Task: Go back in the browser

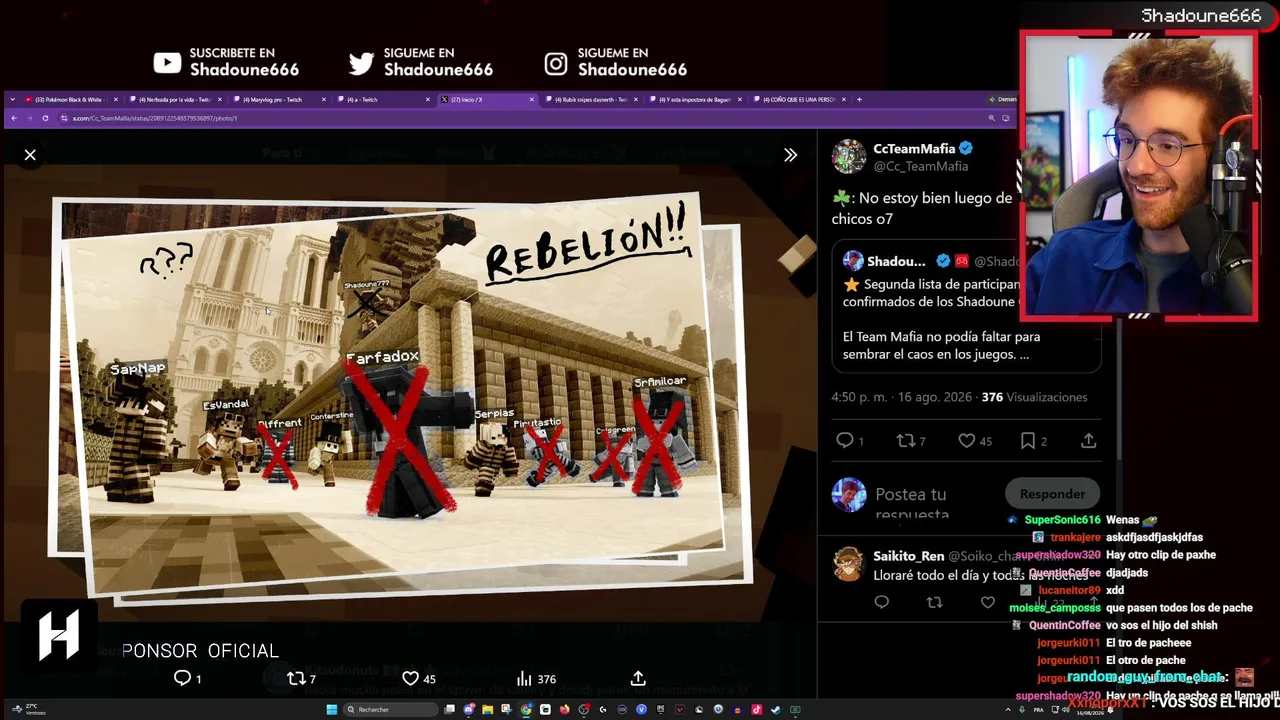Action: (14, 118)
